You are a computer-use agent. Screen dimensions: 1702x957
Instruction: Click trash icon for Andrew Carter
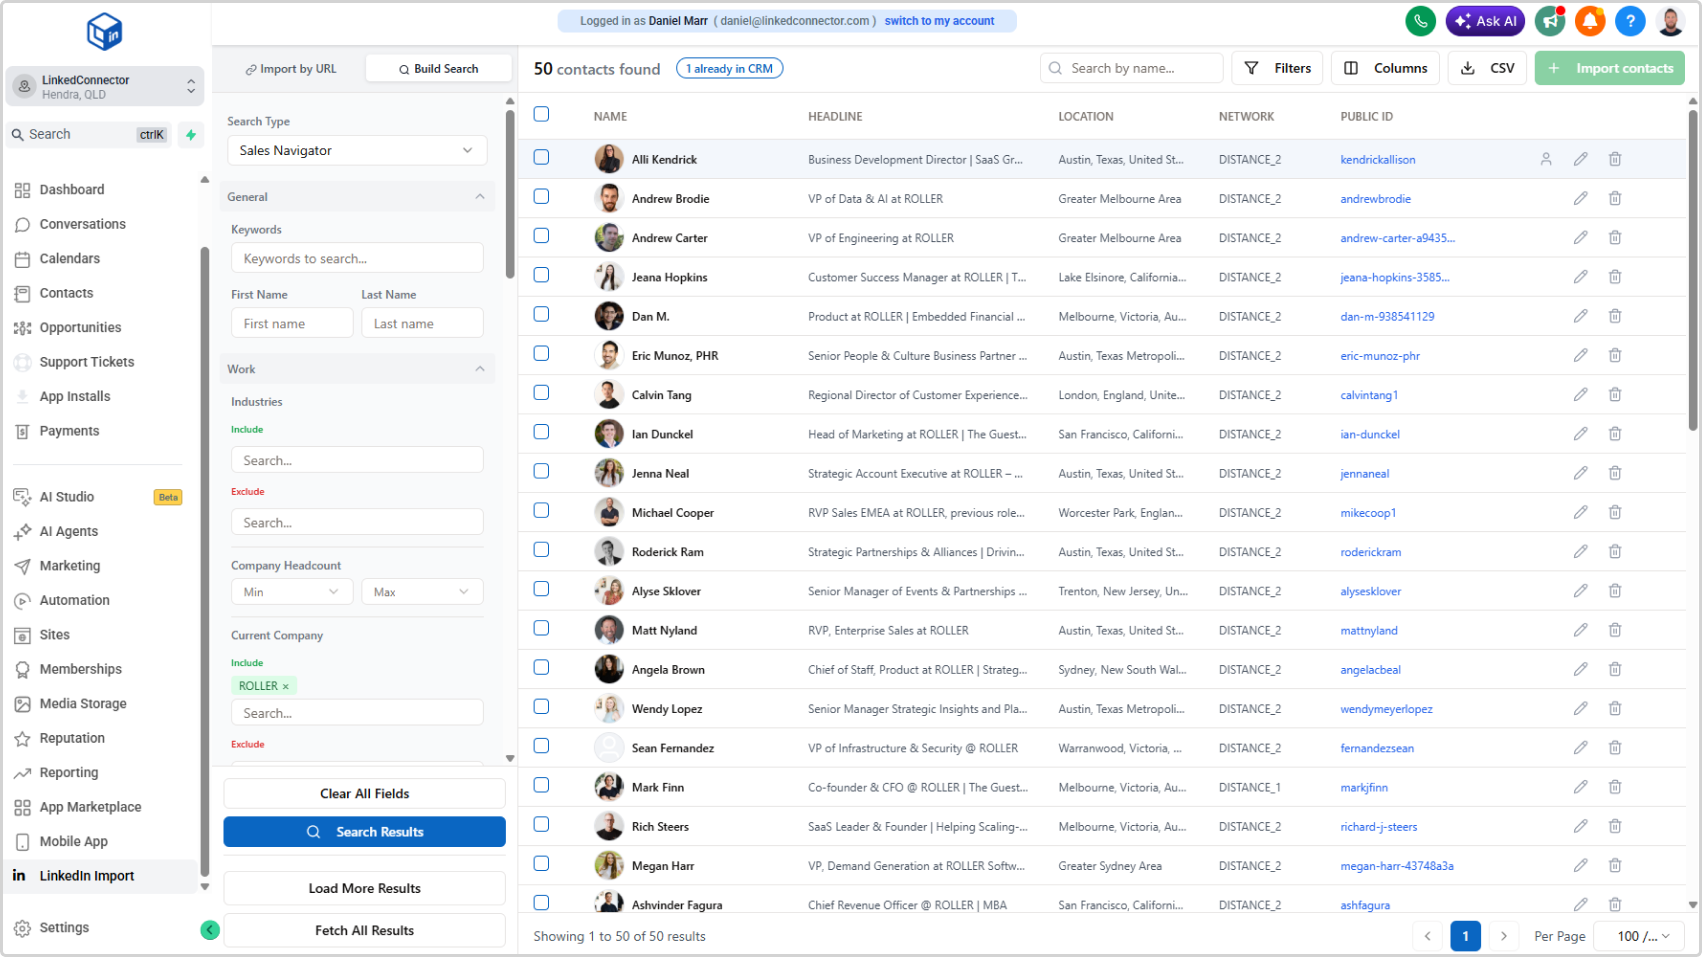[x=1615, y=238]
